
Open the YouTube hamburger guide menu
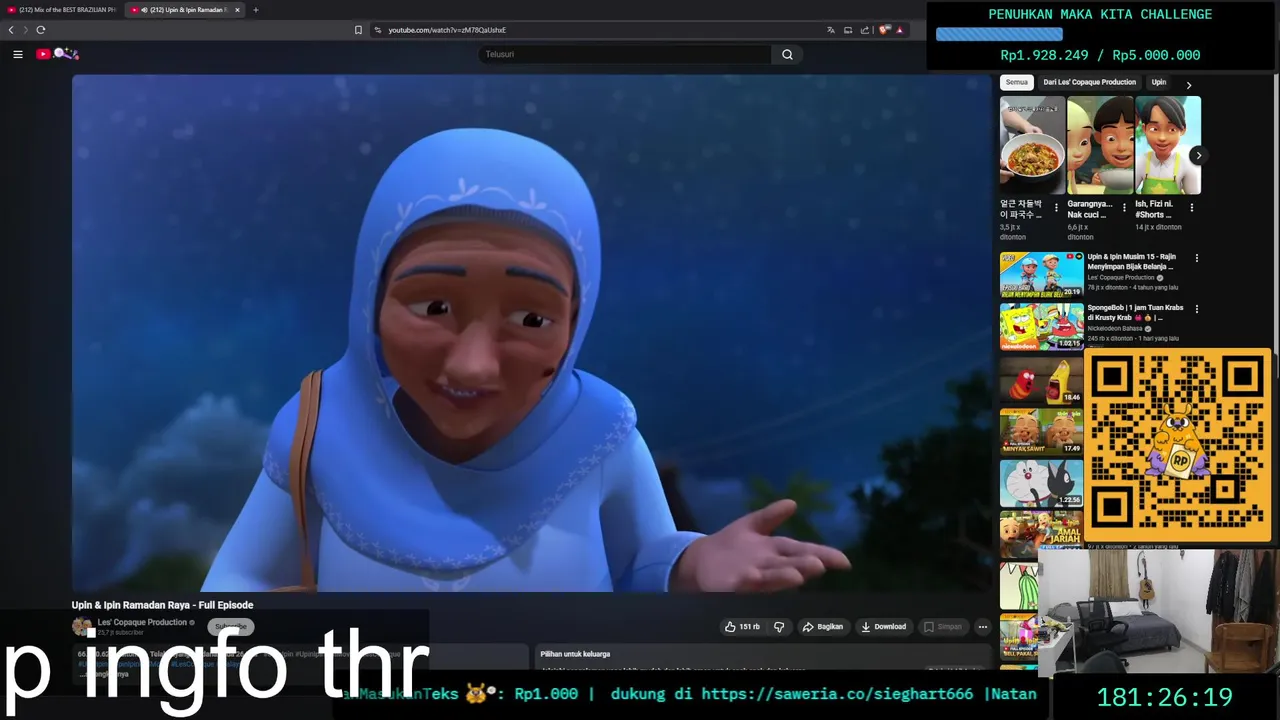point(17,54)
